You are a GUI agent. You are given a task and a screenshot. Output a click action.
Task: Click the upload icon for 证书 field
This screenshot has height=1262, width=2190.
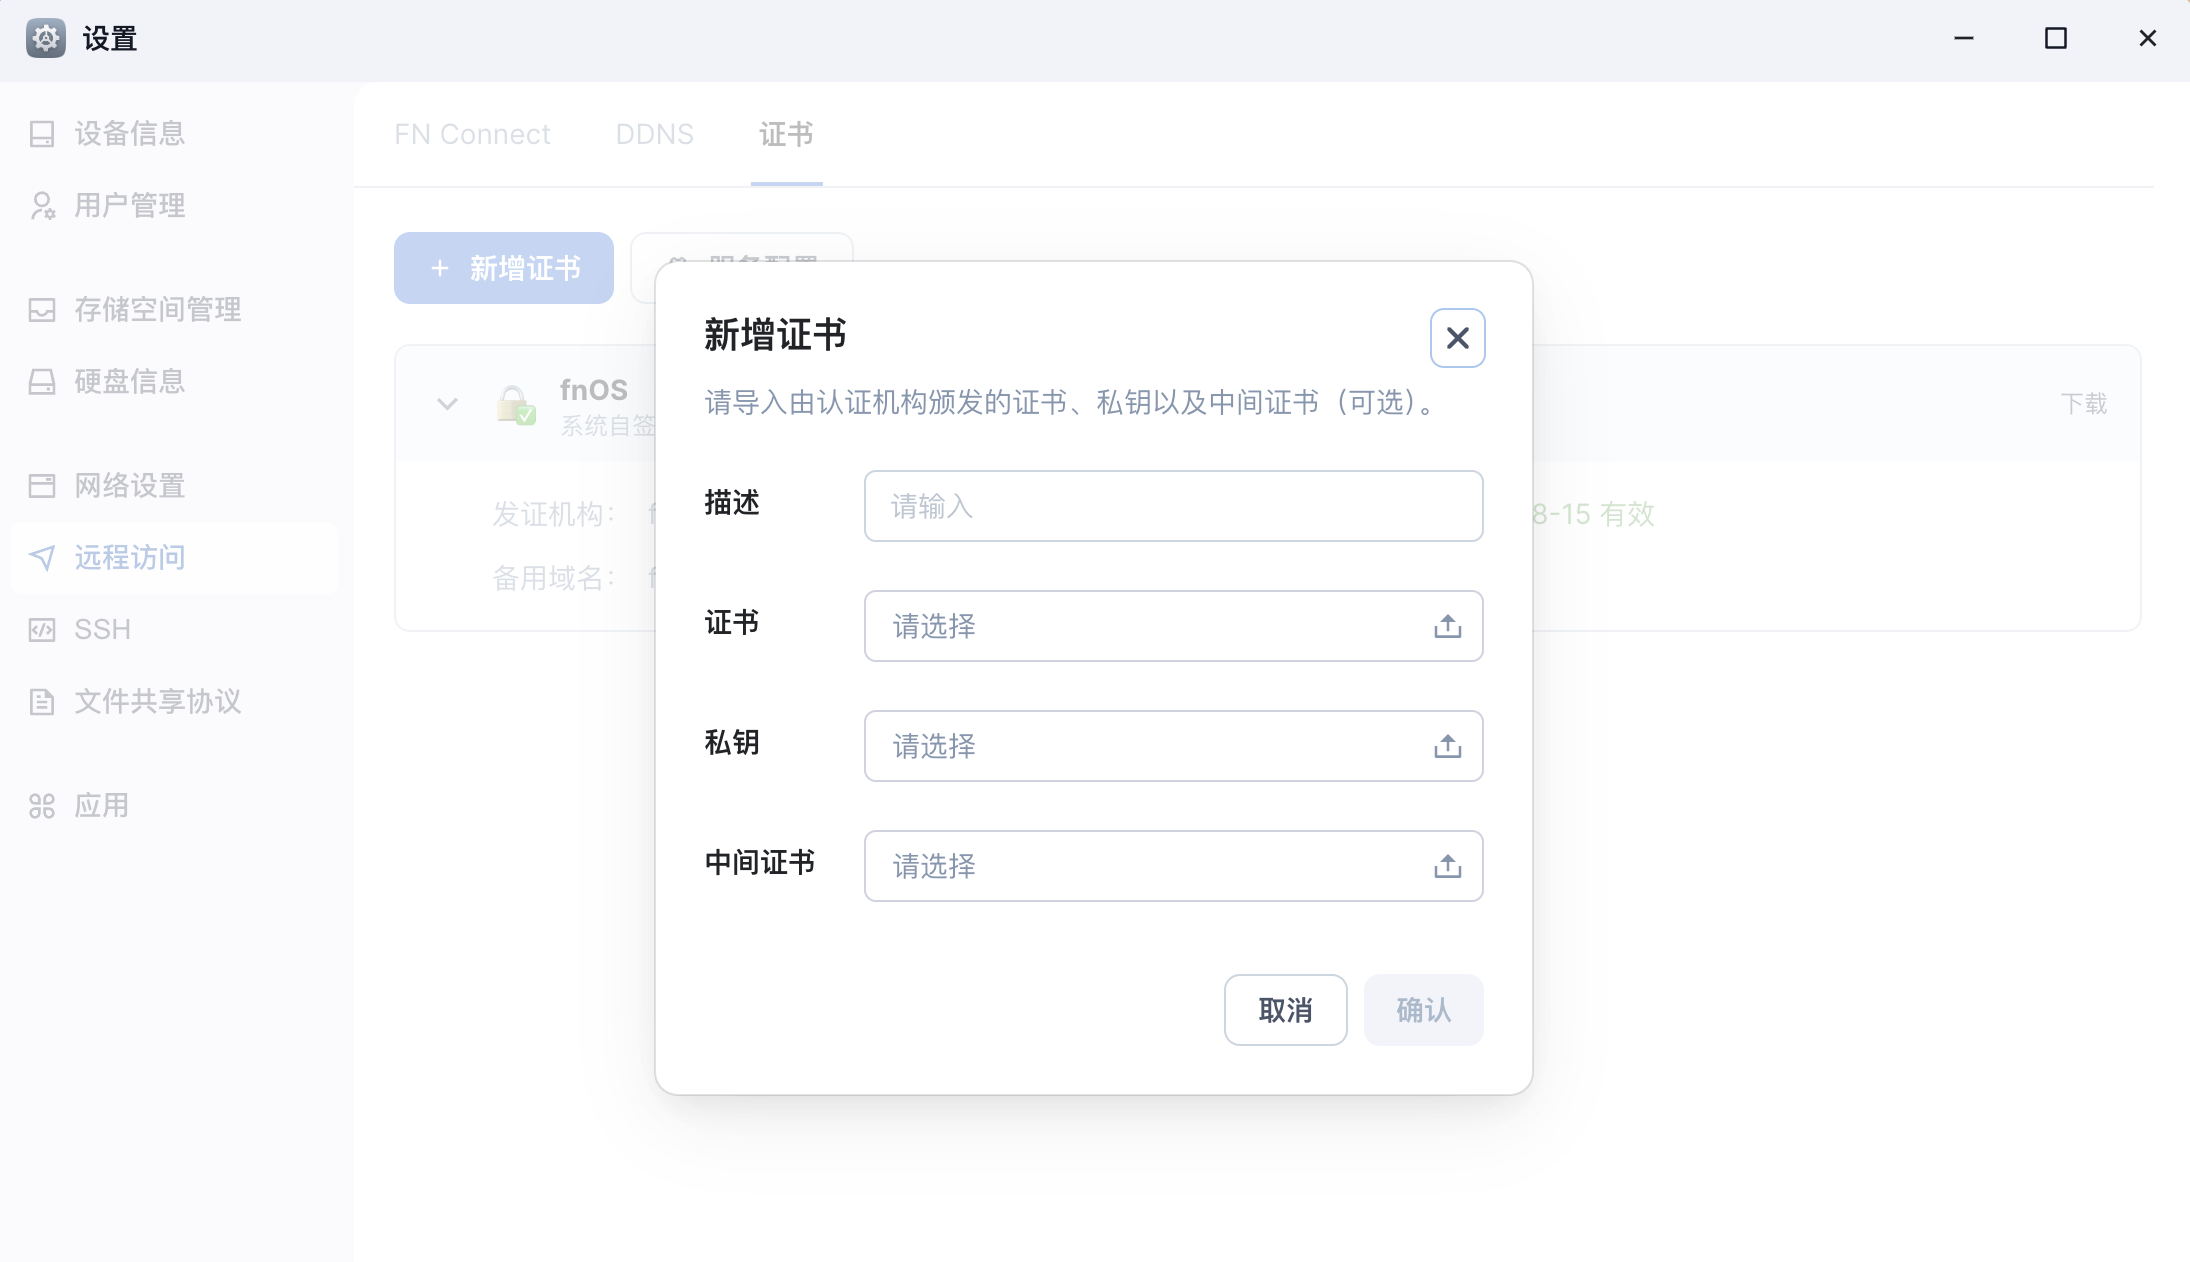1447,626
